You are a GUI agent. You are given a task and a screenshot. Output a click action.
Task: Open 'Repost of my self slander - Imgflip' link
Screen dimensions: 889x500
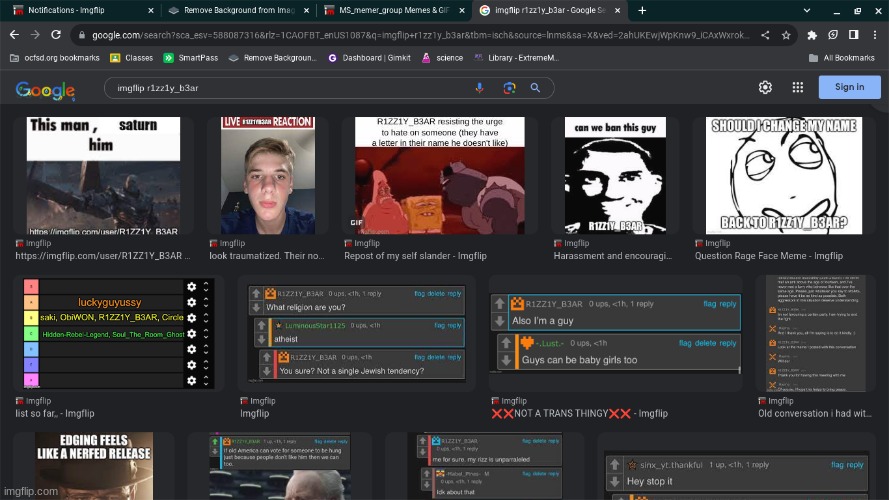click(x=415, y=256)
